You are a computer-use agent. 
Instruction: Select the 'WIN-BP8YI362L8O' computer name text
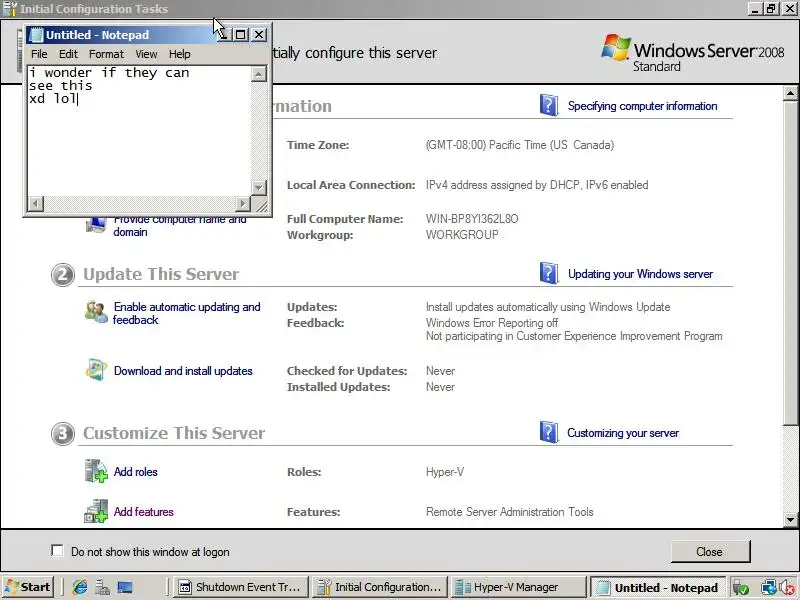472,219
